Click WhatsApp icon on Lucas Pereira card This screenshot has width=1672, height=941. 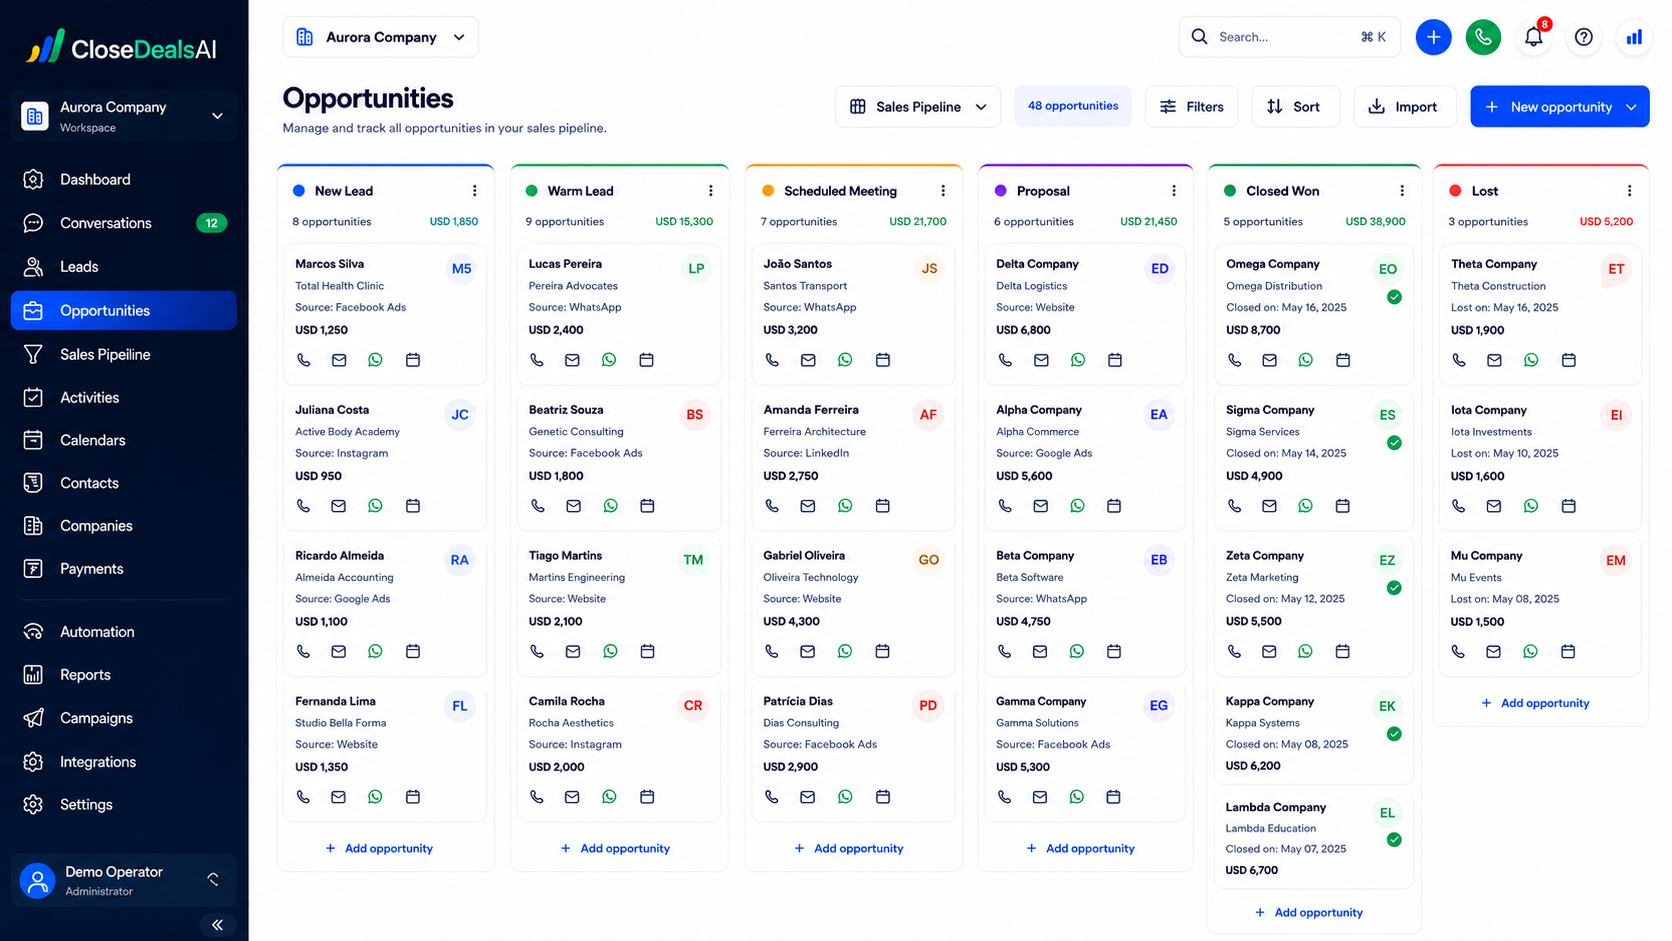(x=609, y=360)
